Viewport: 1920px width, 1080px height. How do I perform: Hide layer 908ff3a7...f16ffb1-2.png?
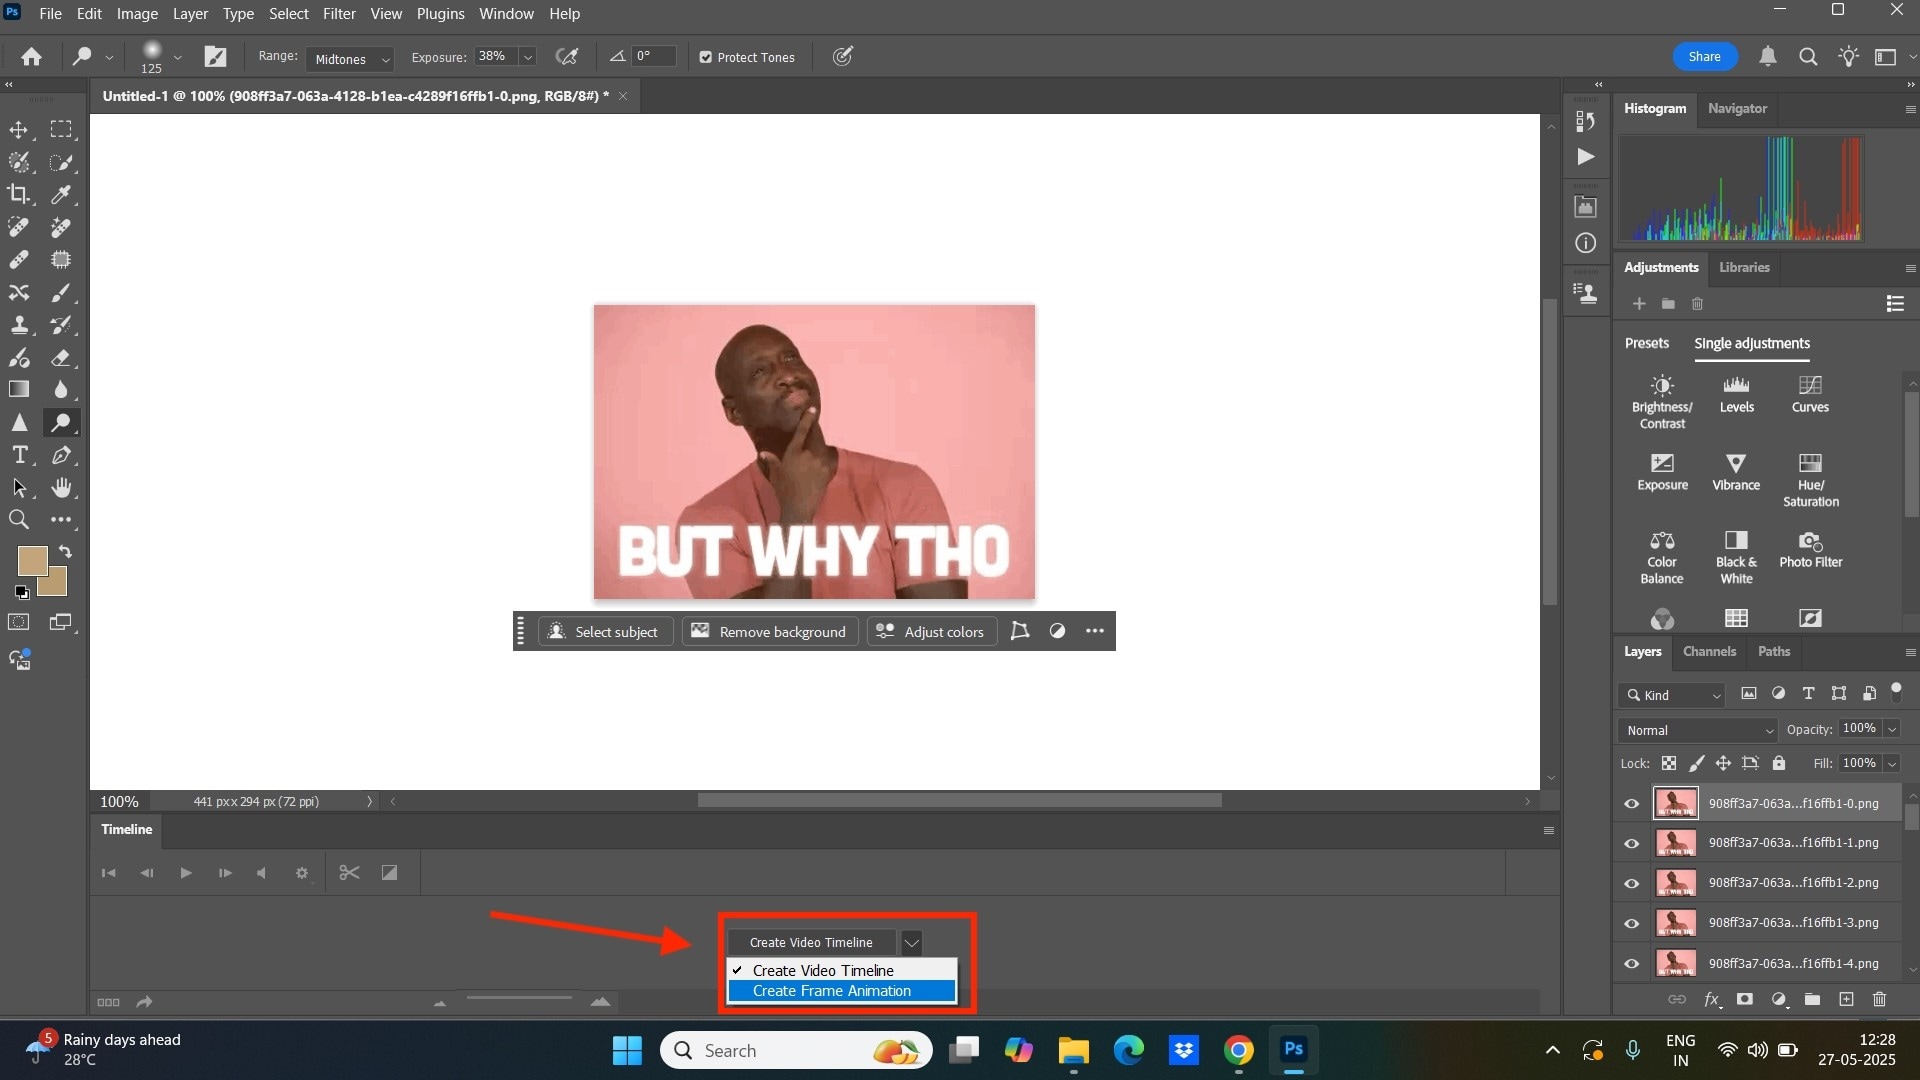1632,884
